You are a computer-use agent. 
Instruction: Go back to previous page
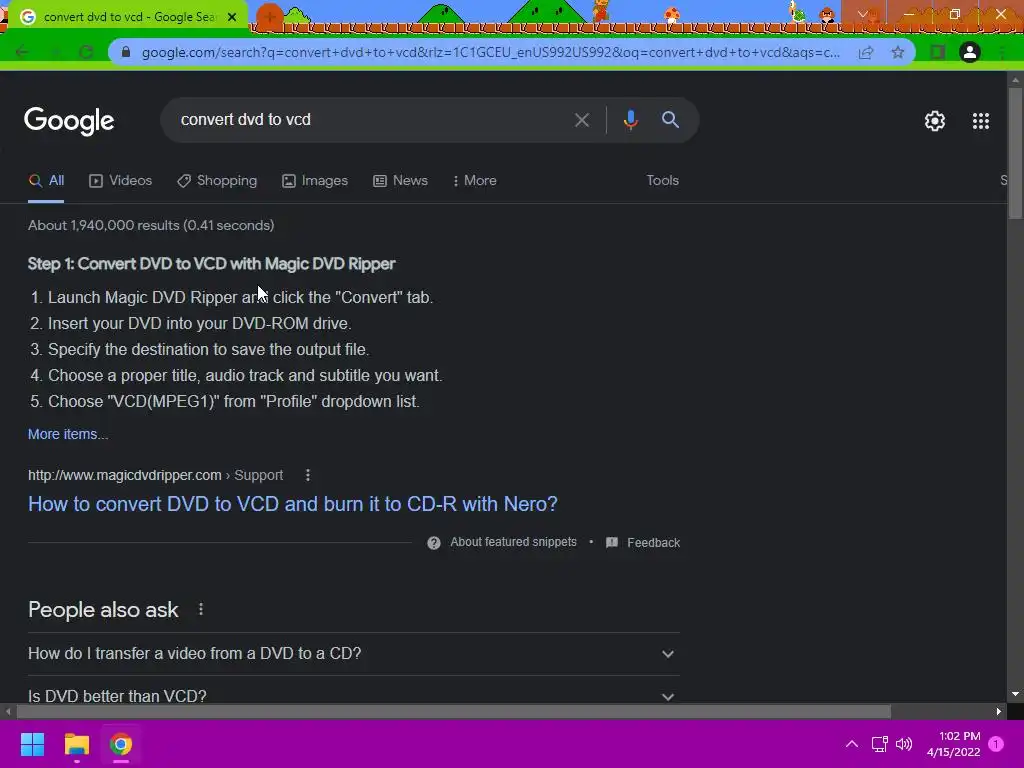click(22, 52)
